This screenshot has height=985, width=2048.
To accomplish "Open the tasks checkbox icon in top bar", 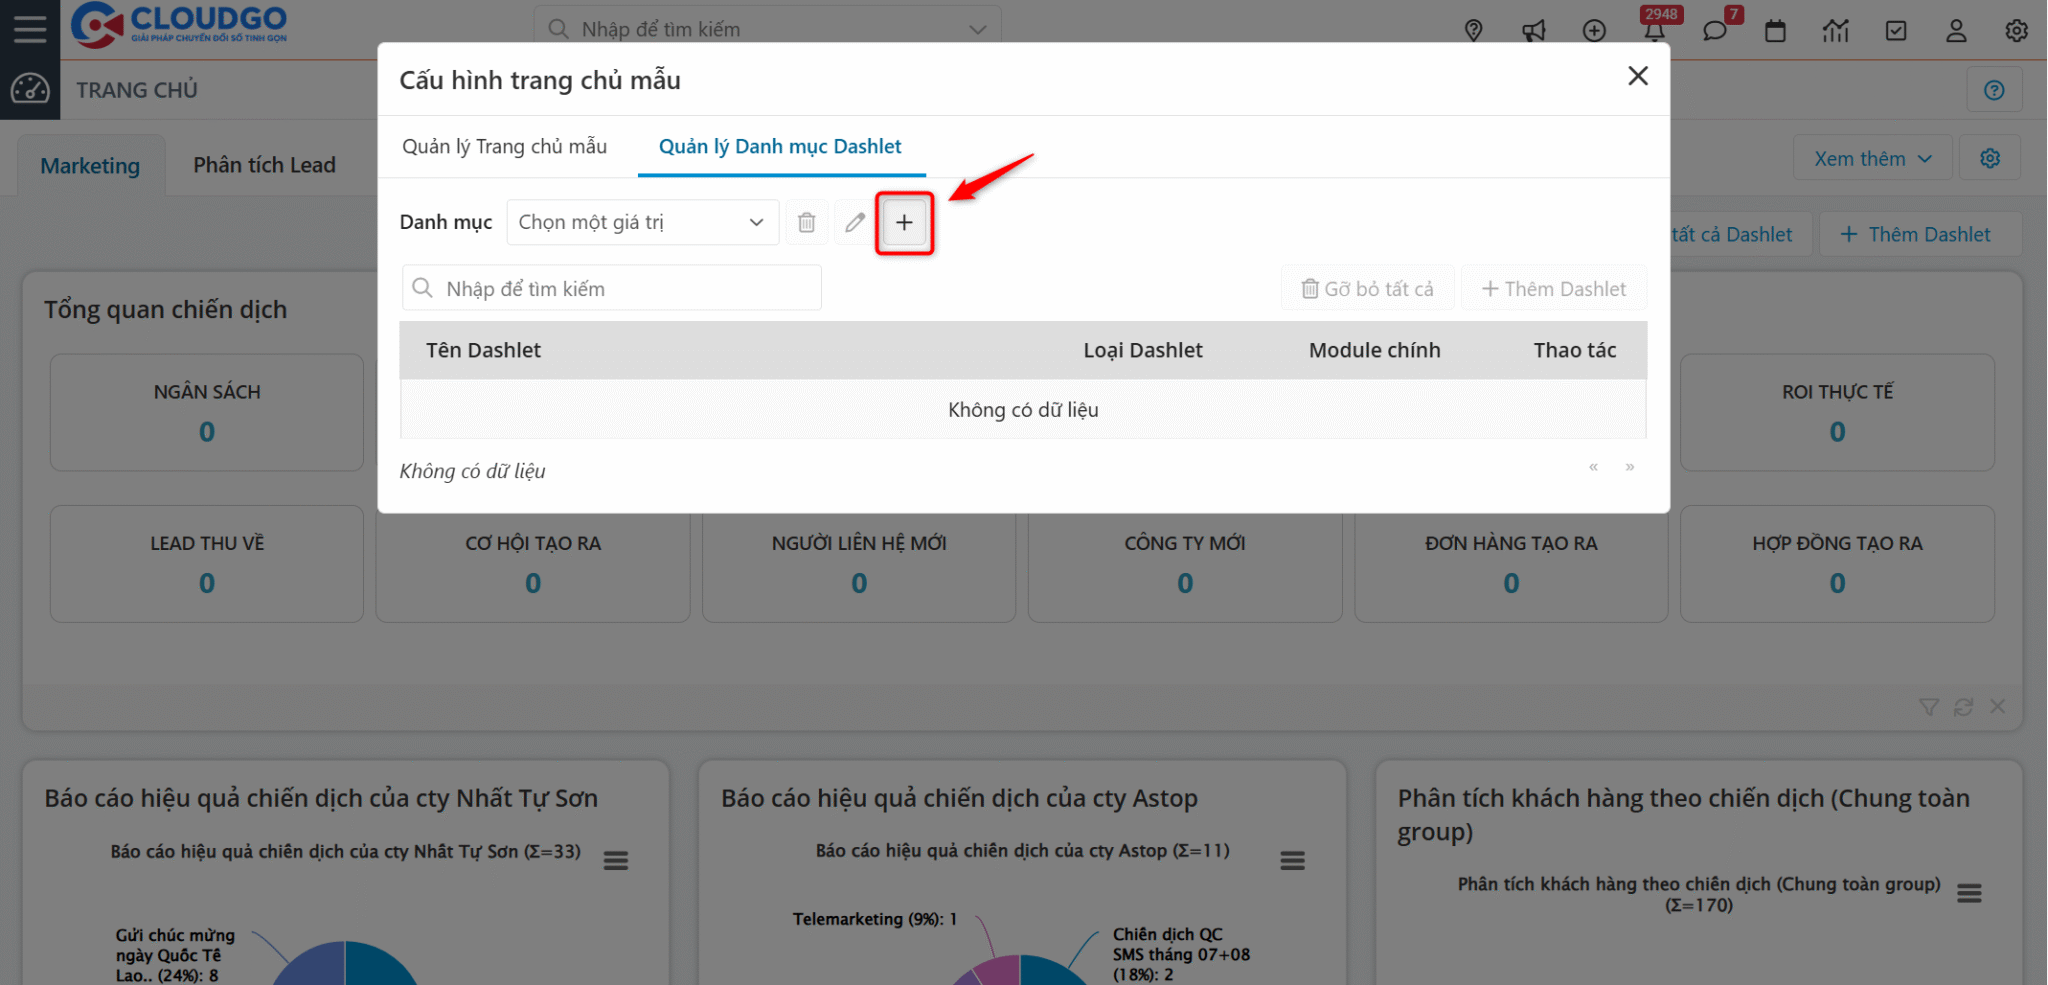I will coord(1895,31).
